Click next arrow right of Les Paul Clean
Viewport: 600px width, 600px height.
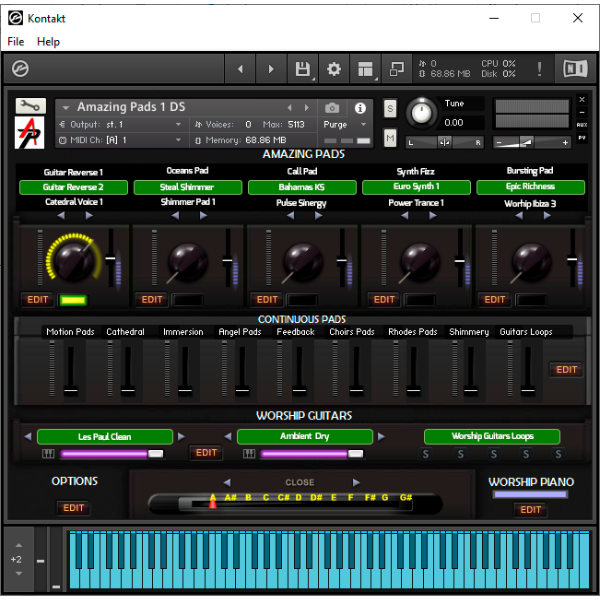[x=181, y=437]
